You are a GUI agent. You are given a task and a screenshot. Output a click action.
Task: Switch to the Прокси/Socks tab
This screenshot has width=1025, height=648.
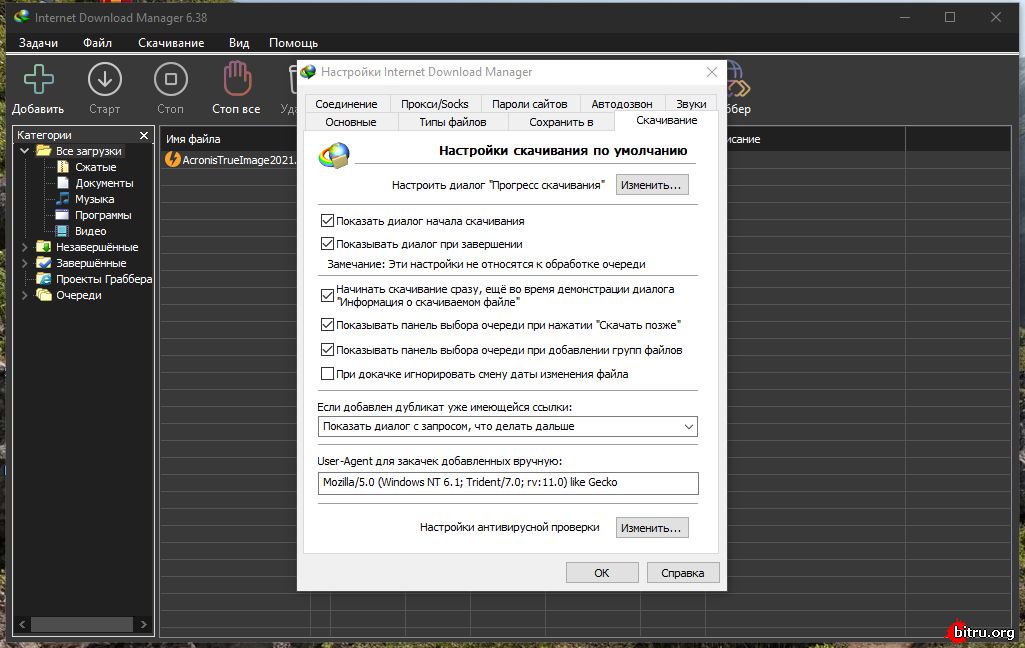[x=435, y=104]
